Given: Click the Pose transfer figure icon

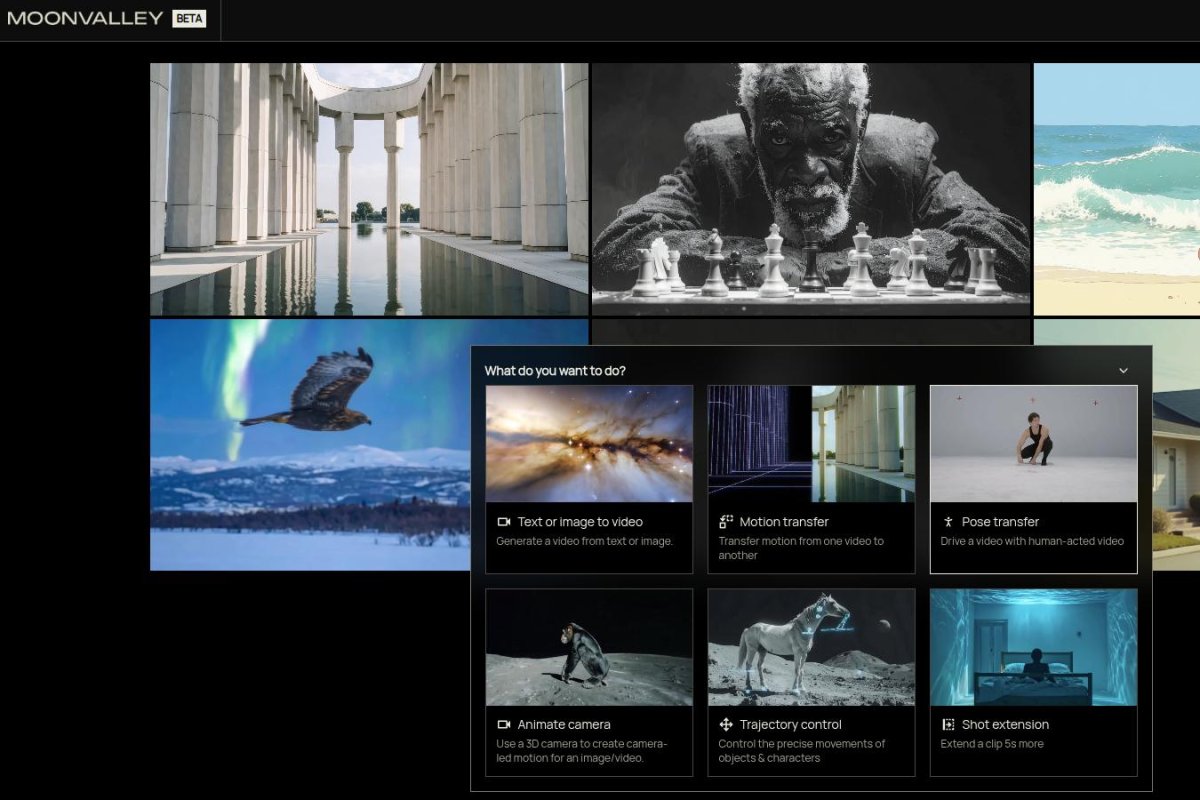Looking at the screenshot, I should coord(948,522).
